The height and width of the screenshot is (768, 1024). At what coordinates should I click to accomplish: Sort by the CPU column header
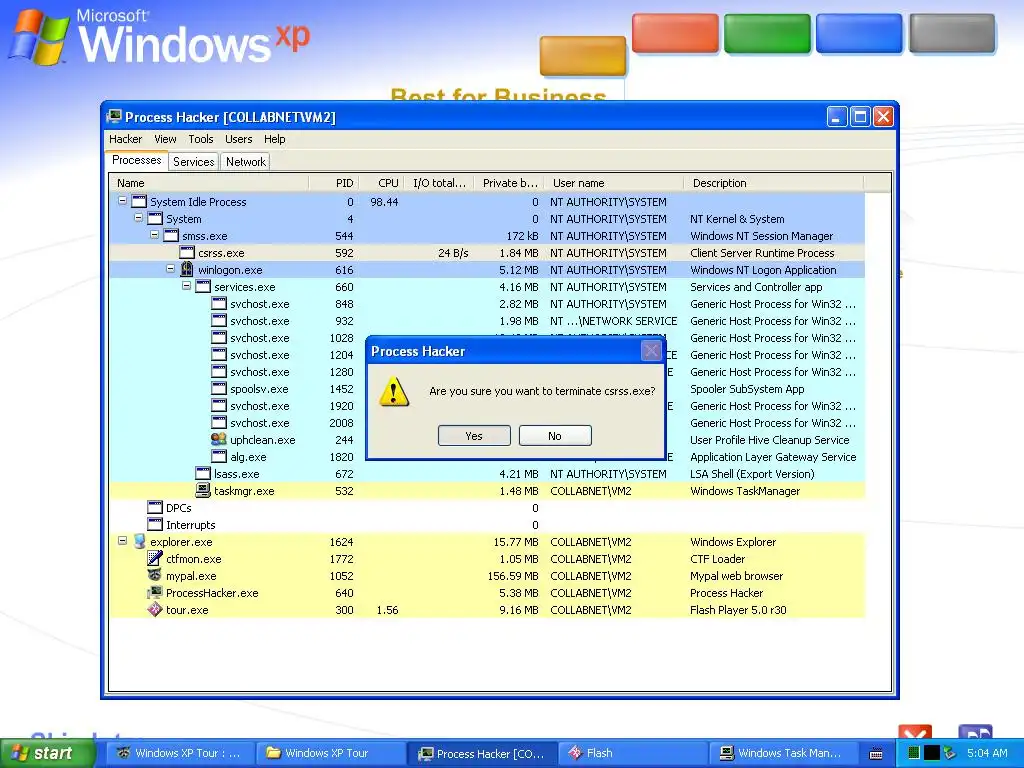click(x=382, y=183)
